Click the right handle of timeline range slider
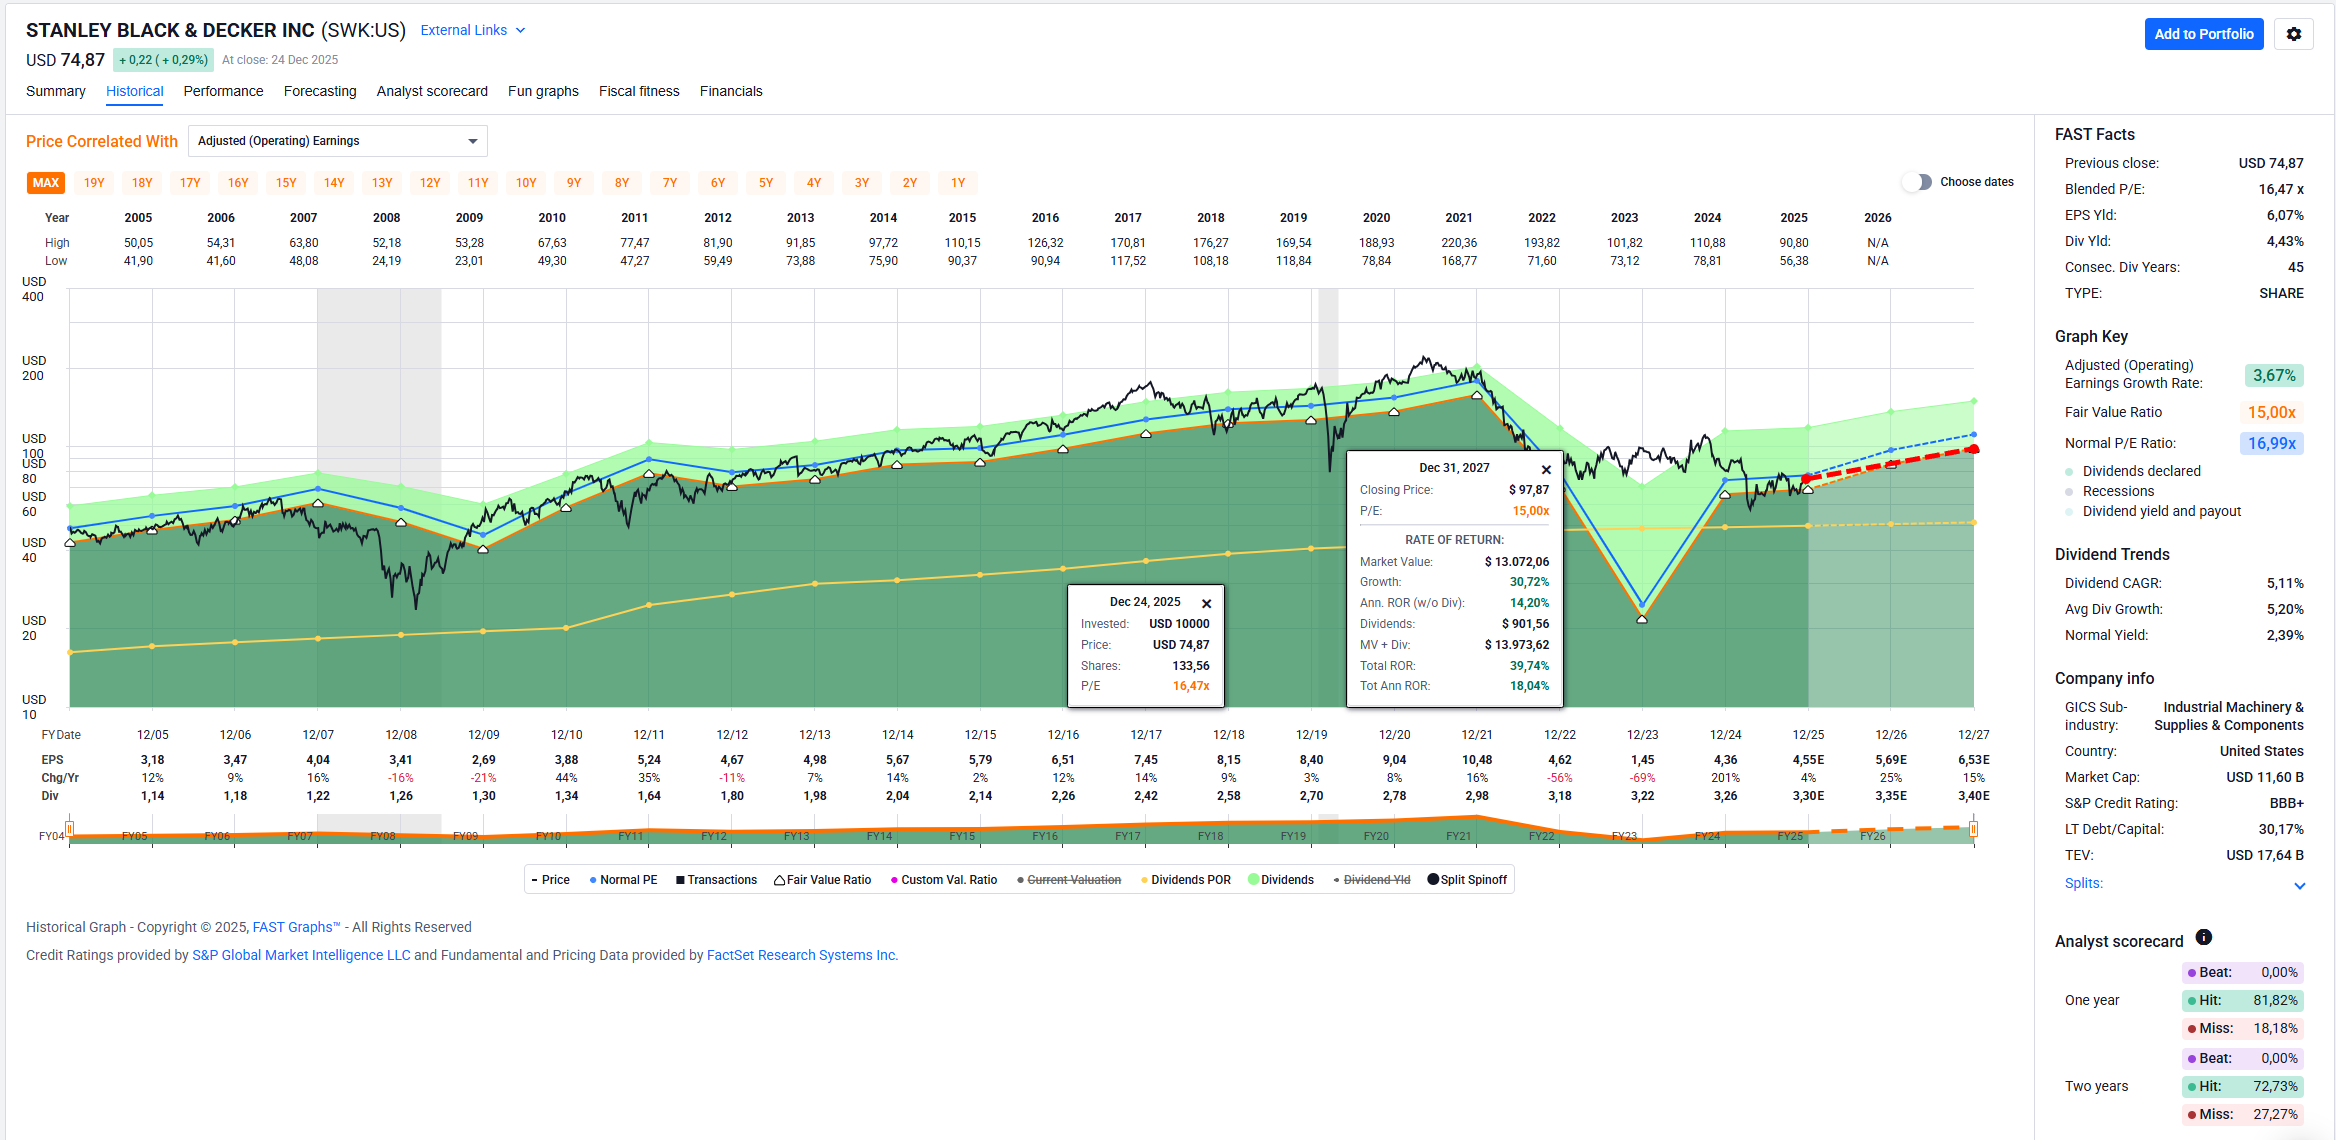 (x=1973, y=829)
